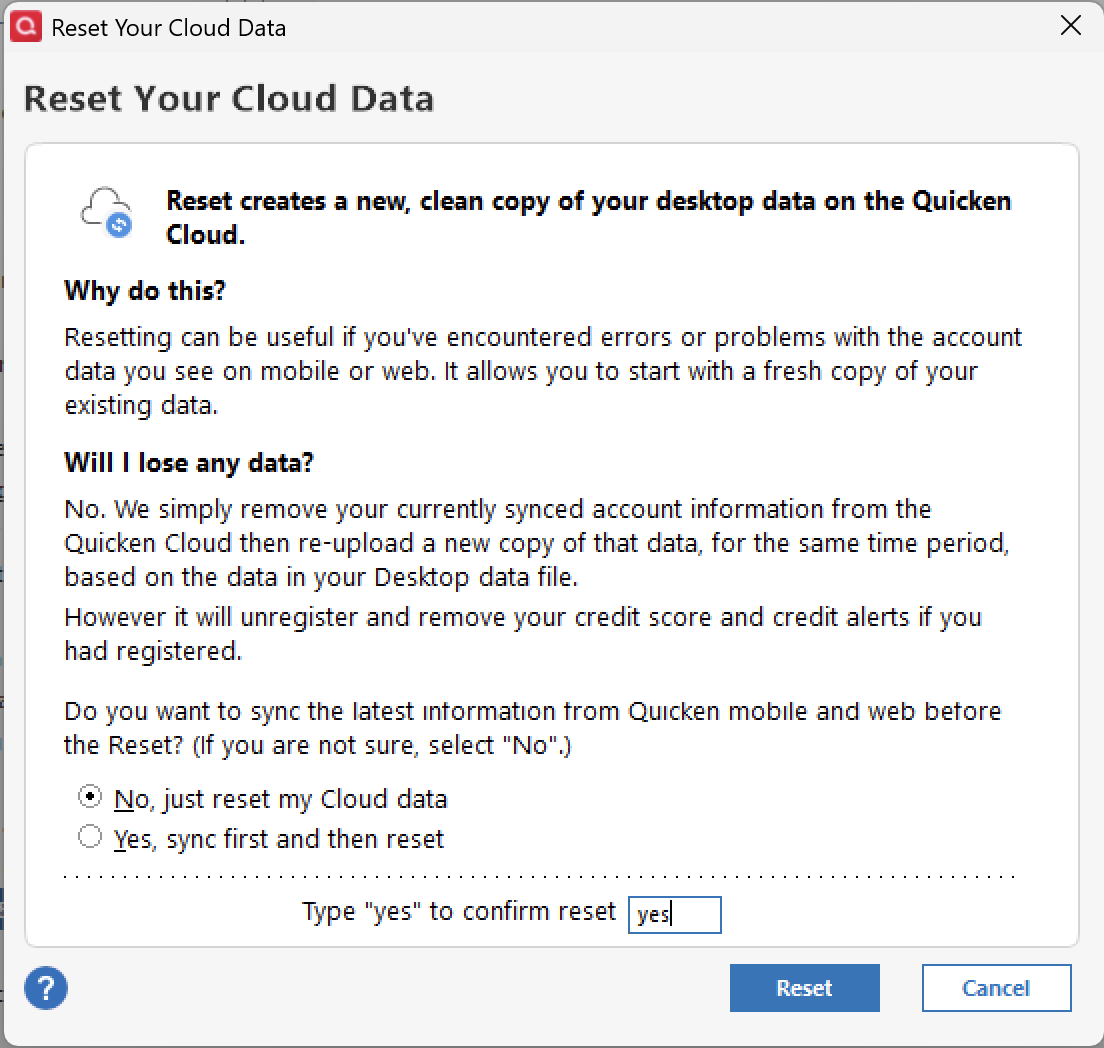Click the paragraph about credit score removal
Image resolution: width=1104 pixels, height=1048 pixels.
pyautogui.click(x=522, y=633)
